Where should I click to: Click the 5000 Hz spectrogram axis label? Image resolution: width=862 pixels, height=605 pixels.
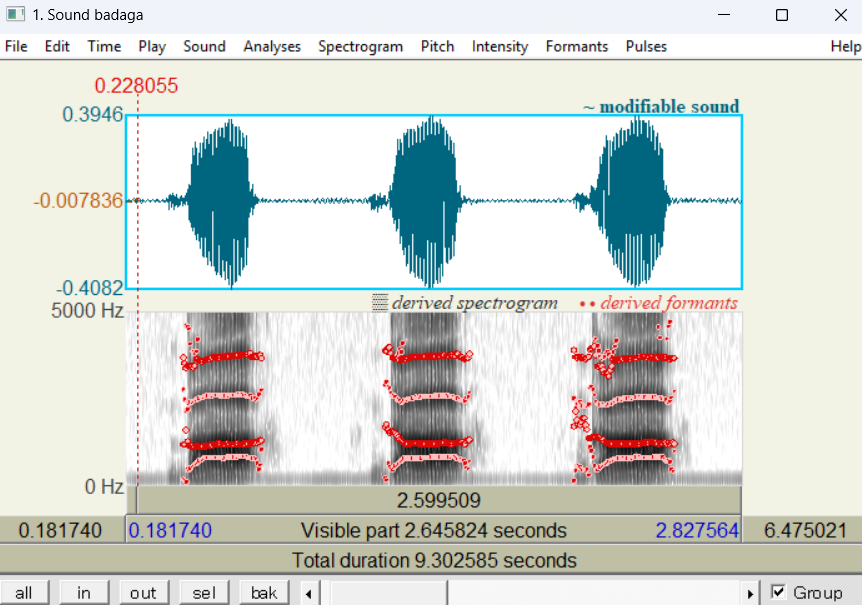coord(87,311)
